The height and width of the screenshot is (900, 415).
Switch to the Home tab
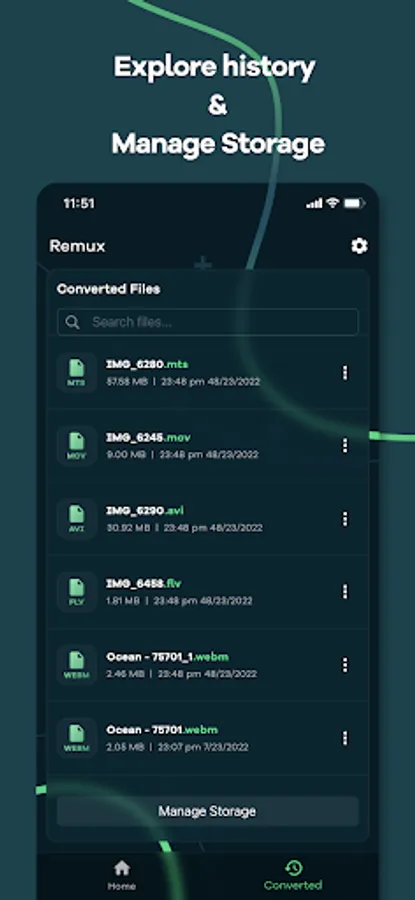tap(122, 875)
